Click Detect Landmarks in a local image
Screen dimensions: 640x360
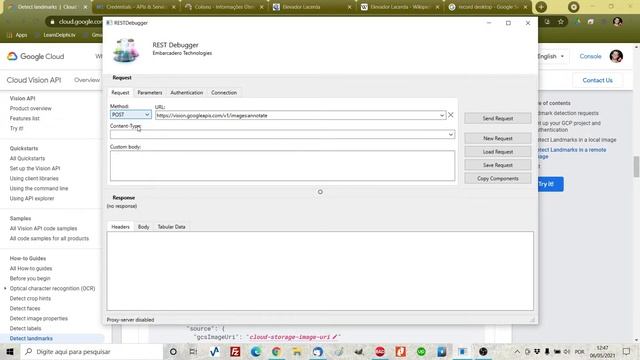pyautogui.click(x=577, y=140)
